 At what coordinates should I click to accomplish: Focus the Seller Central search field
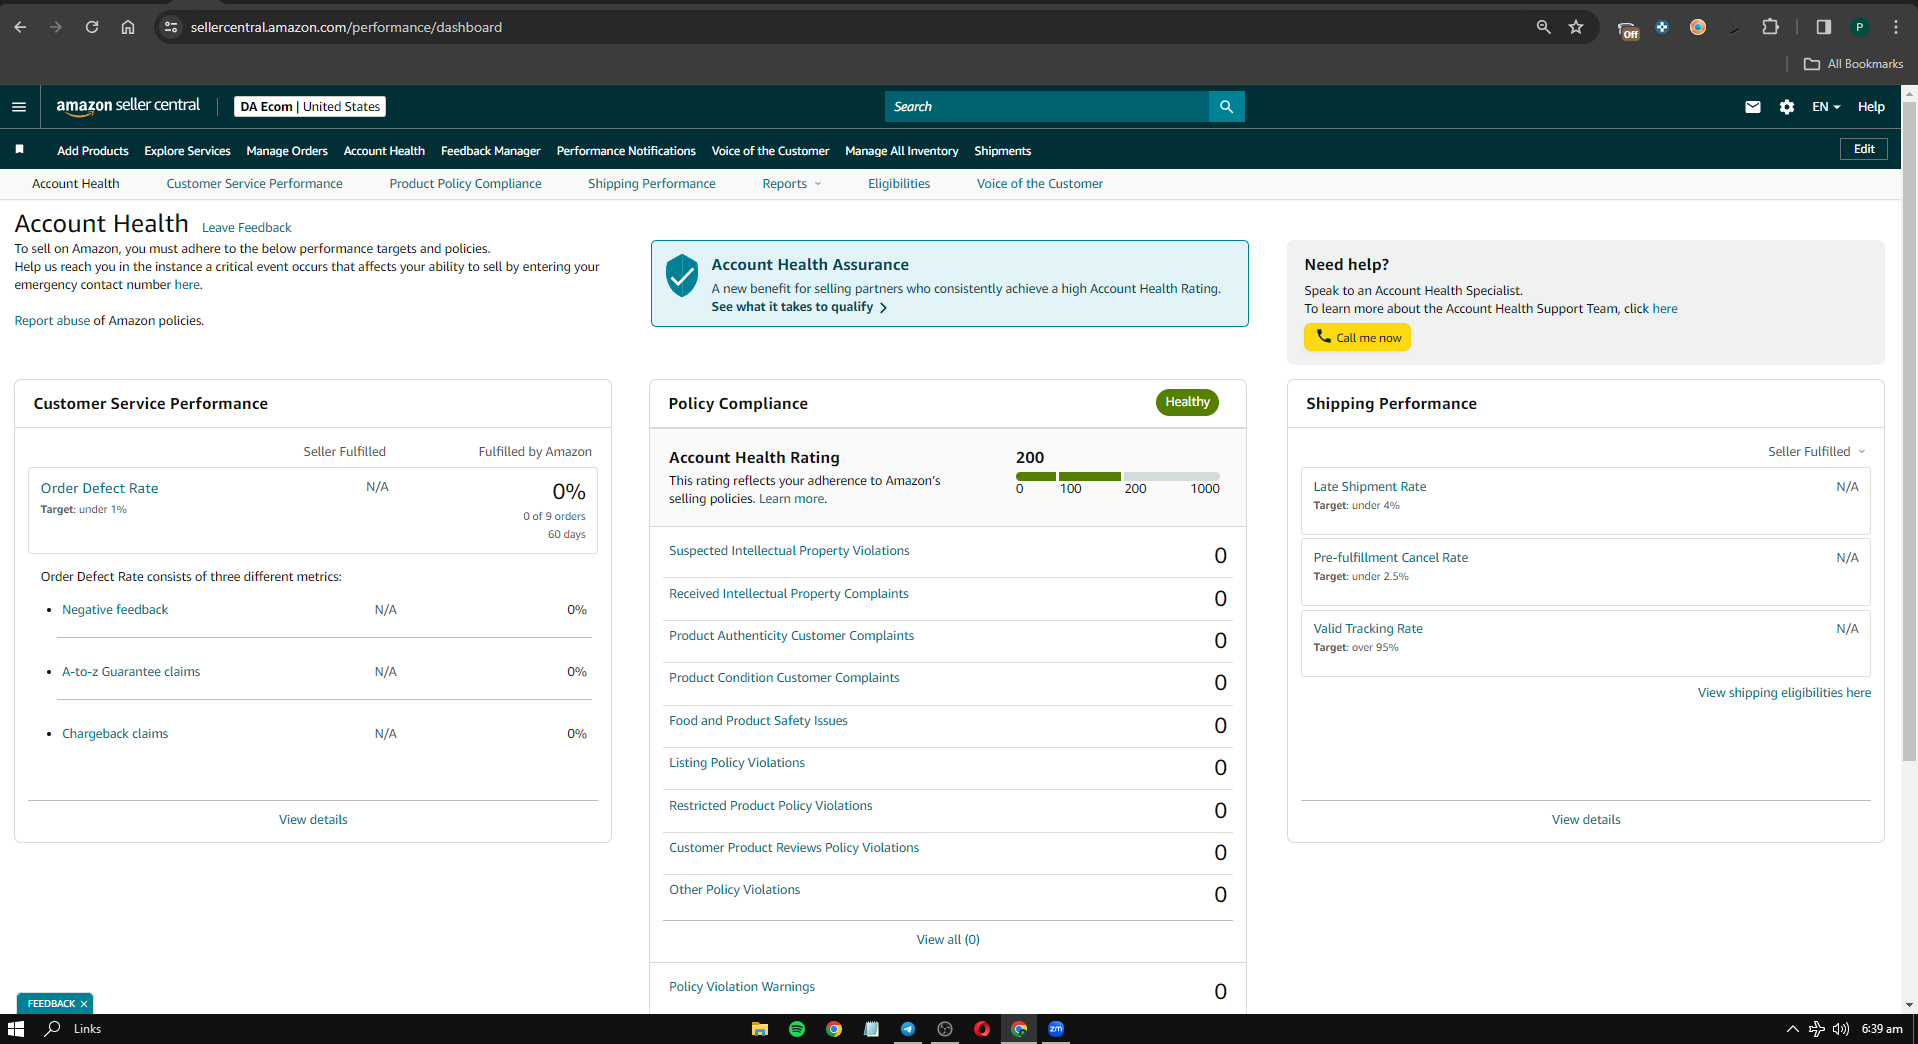1046,107
